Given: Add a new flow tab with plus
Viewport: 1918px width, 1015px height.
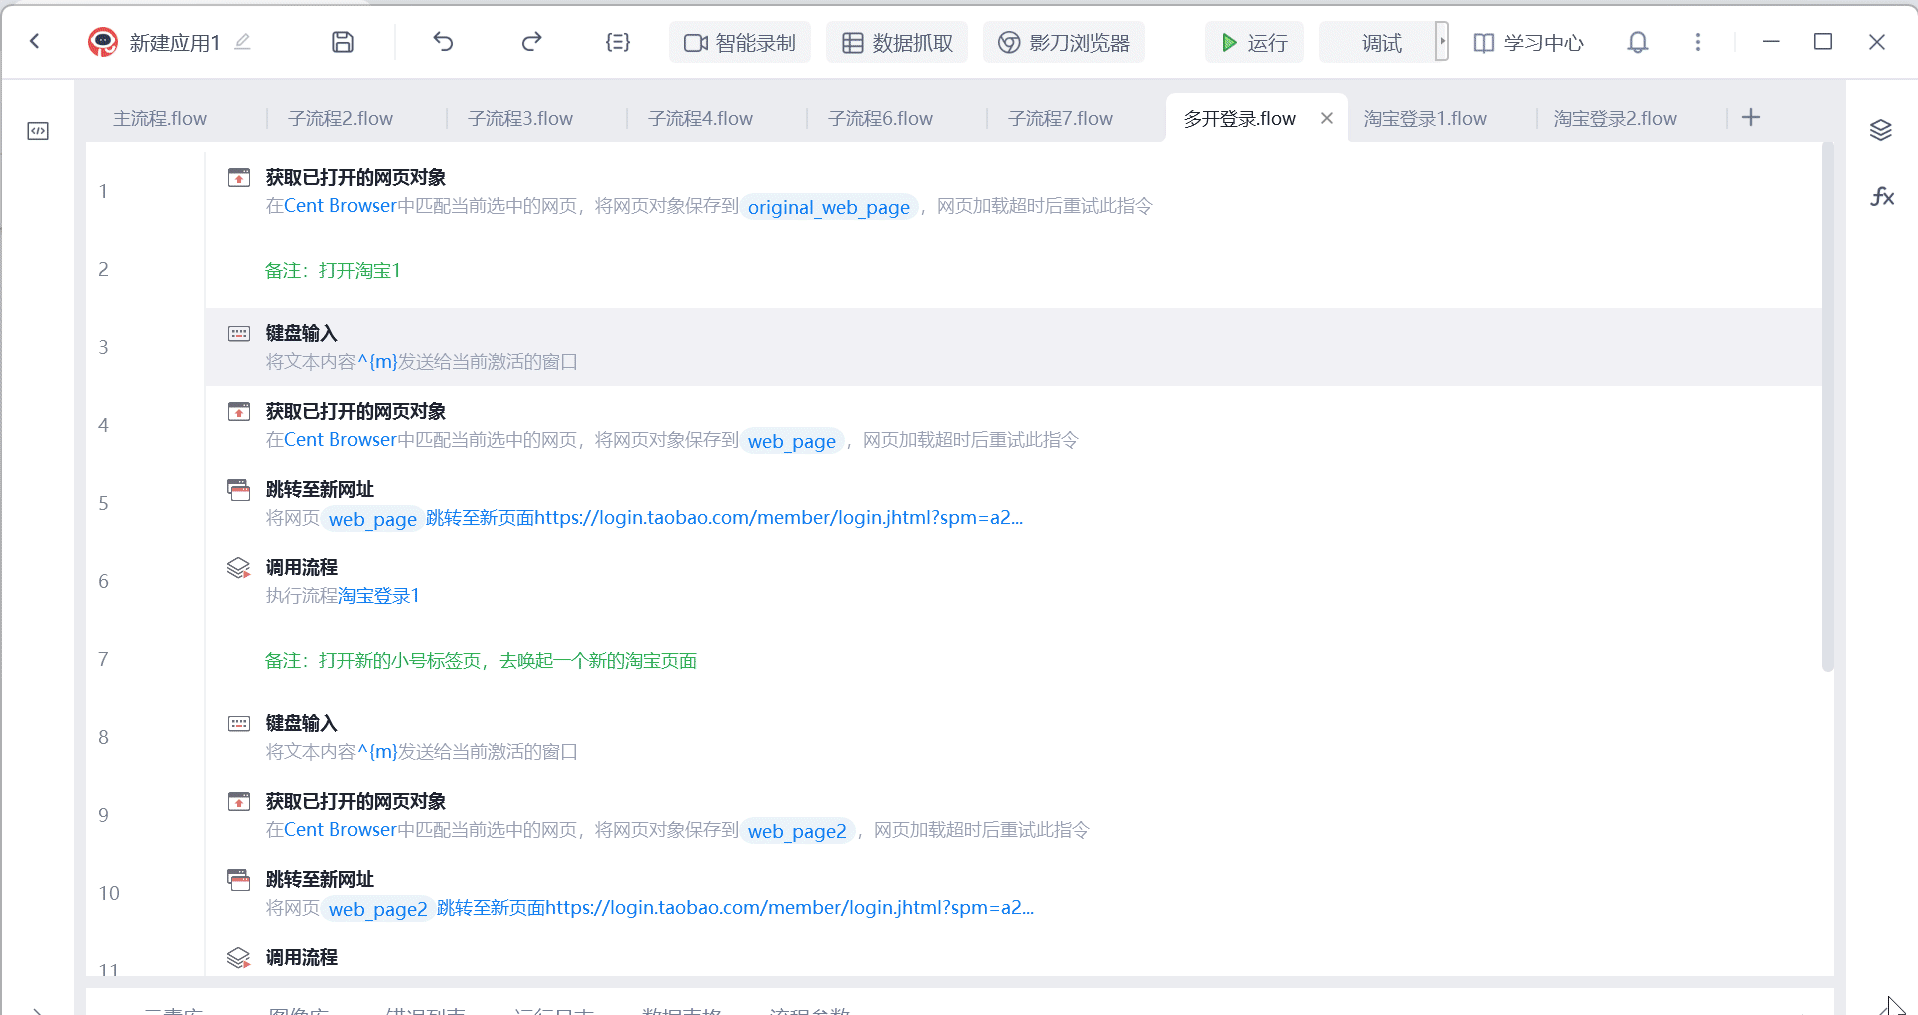Looking at the screenshot, I should click(x=1750, y=118).
